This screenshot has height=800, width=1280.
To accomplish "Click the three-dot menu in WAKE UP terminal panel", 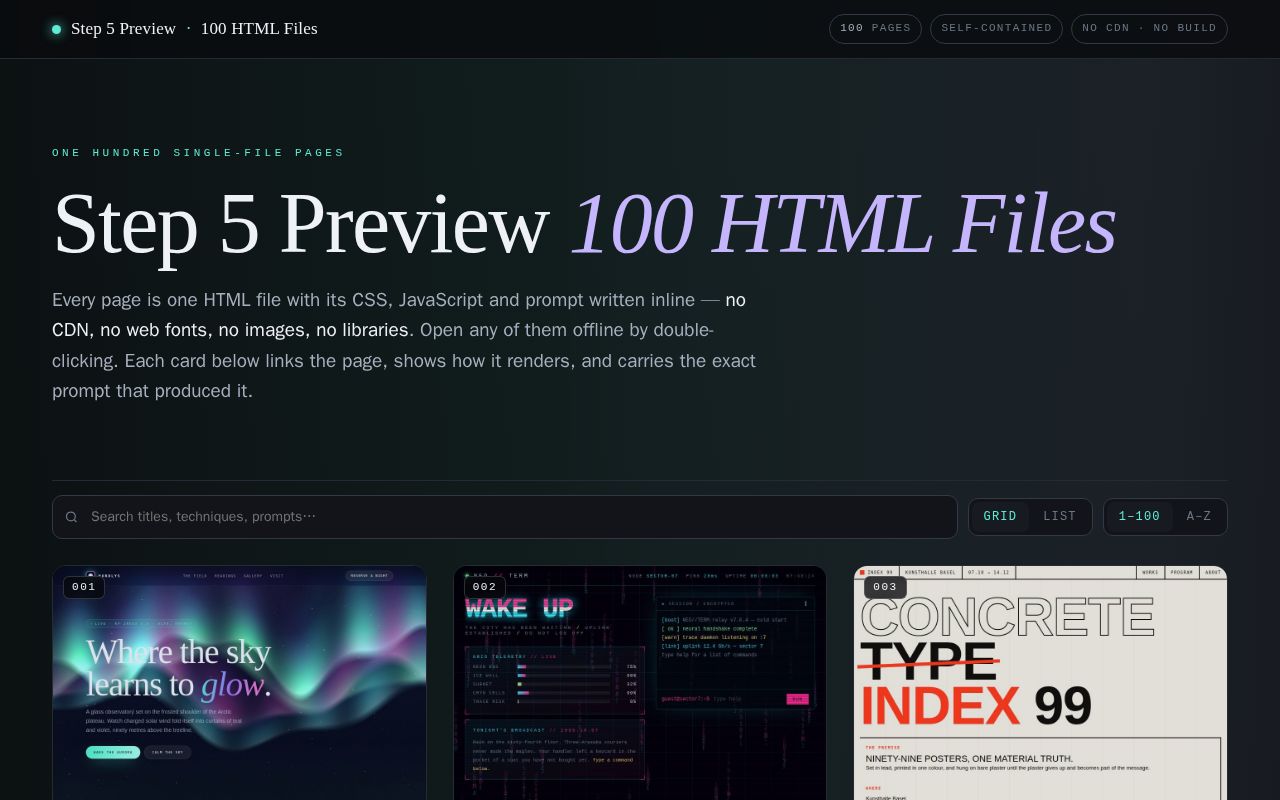I will point(806,604).
